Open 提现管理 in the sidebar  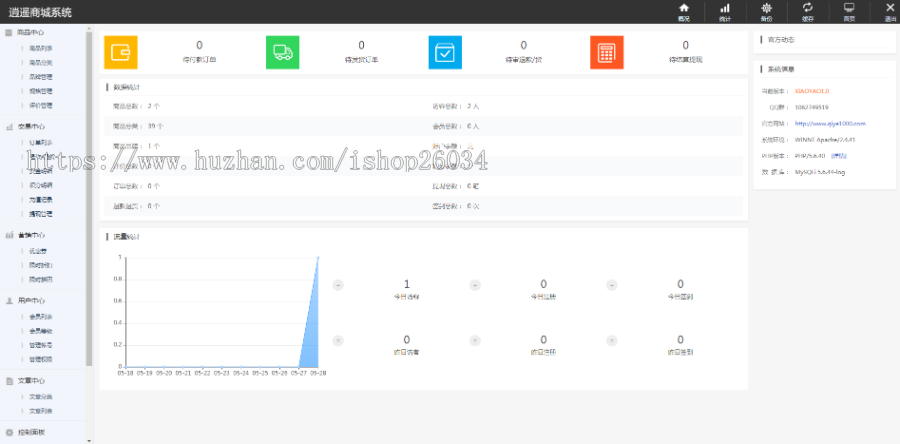[40, 214]
